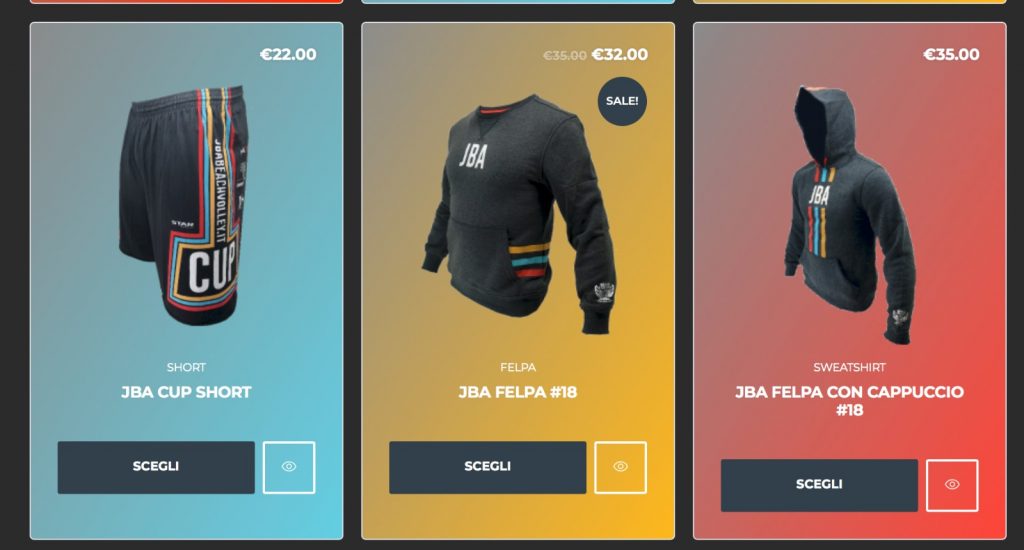Click the SALE! badge on the felpa
Image resolution: width=1024 pixels, height=550 pixels.
(x=622, y=101)
